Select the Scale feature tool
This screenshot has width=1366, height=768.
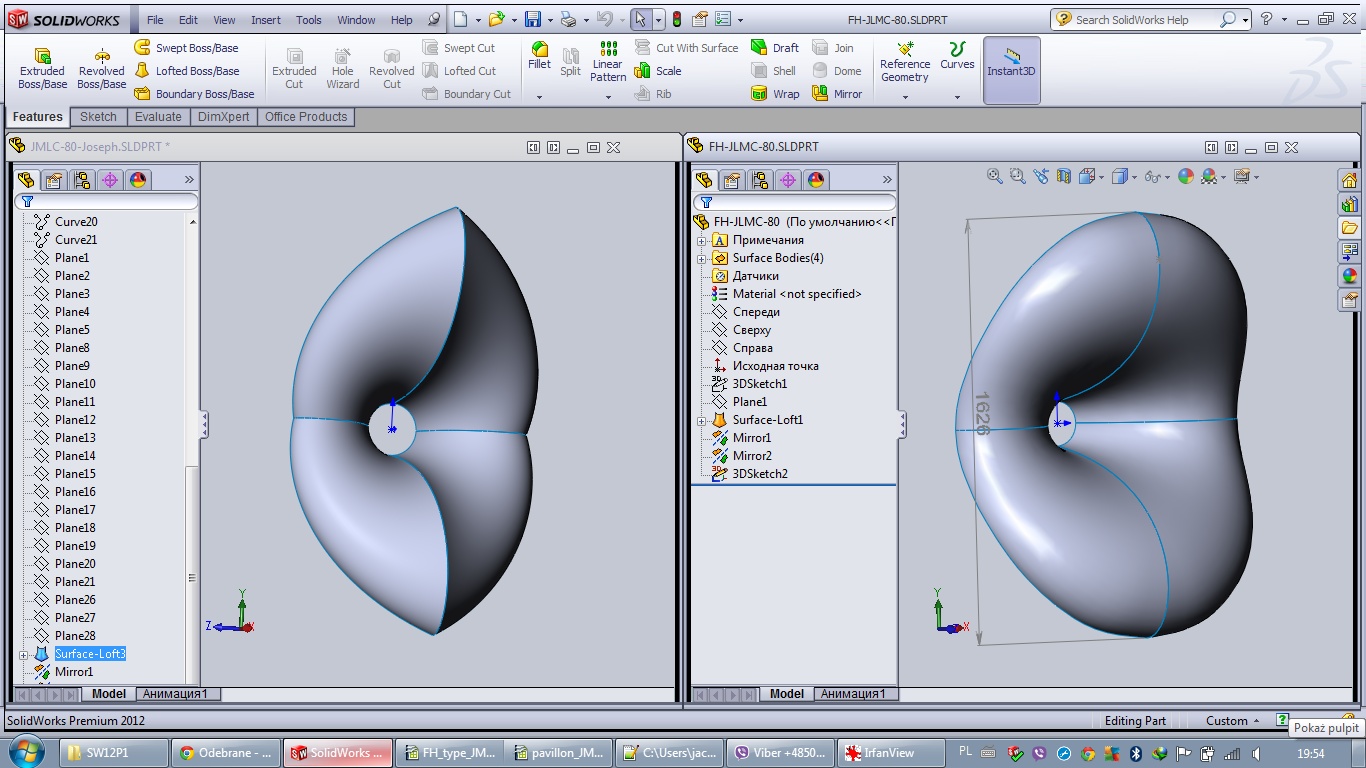click(x=658, y=71)
